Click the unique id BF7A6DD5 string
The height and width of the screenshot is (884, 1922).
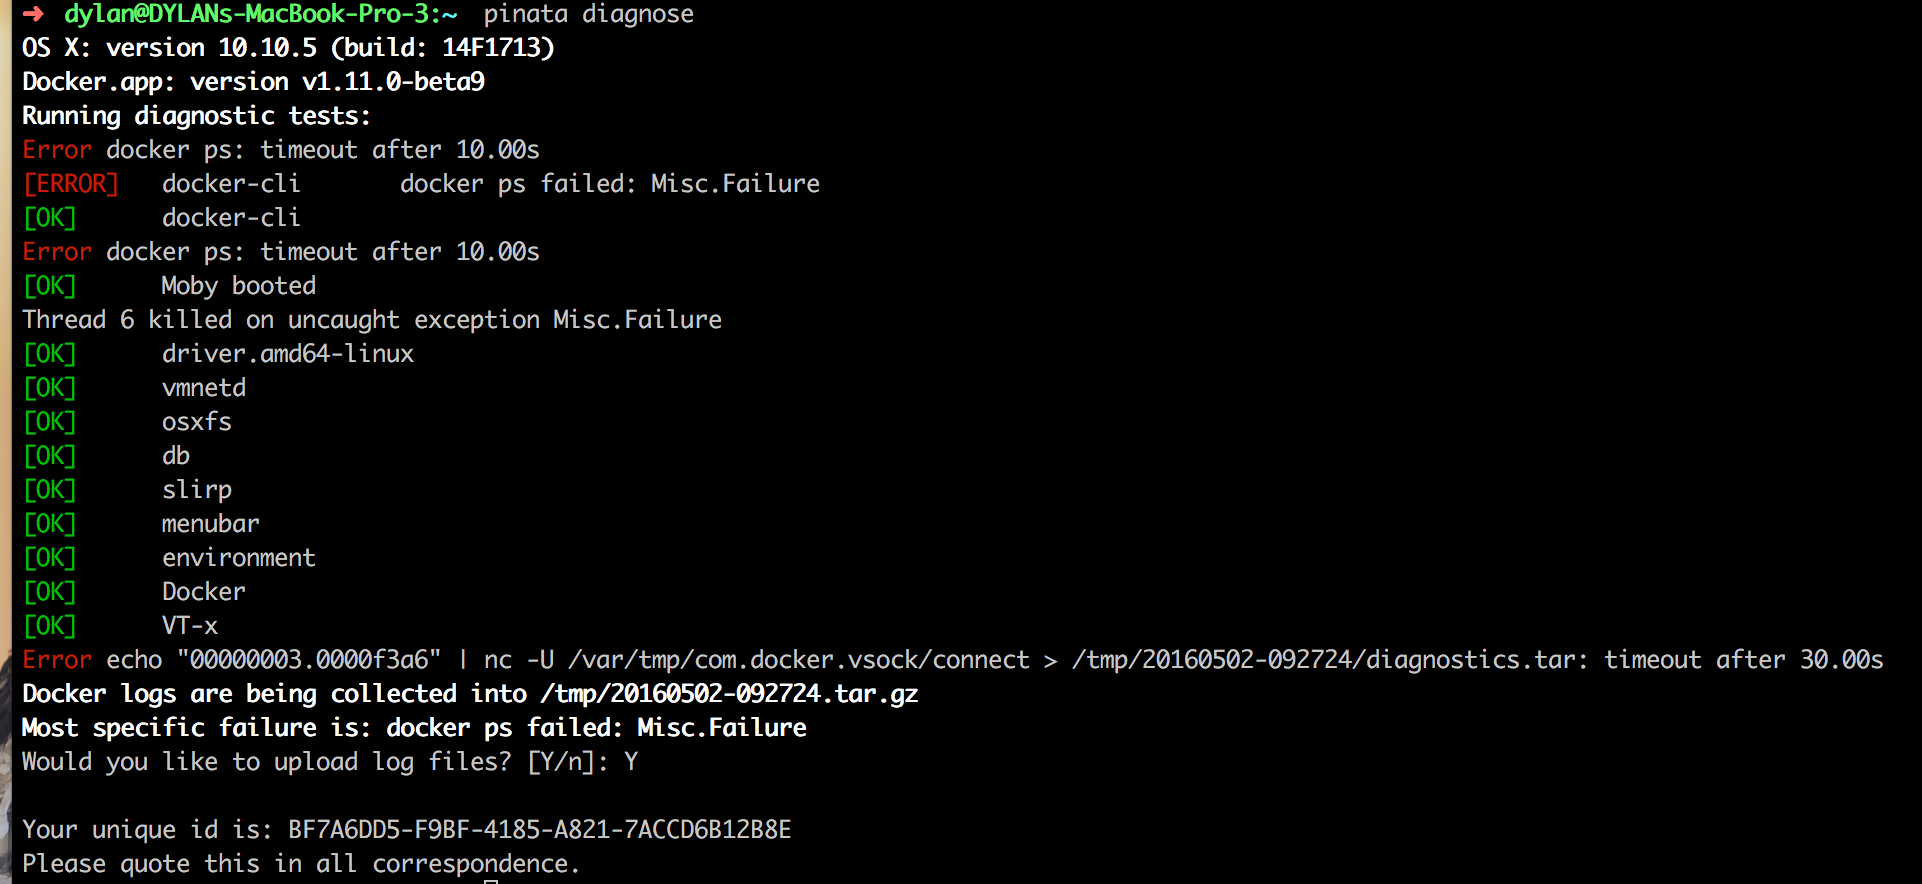coord(539,830)
